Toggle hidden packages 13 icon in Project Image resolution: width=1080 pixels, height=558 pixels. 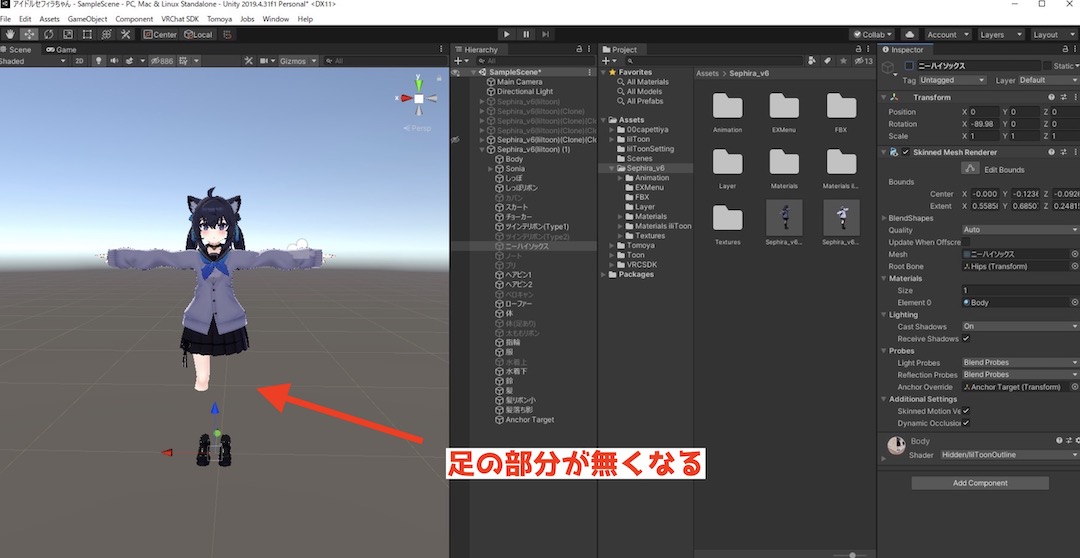(x=864, y=61)
